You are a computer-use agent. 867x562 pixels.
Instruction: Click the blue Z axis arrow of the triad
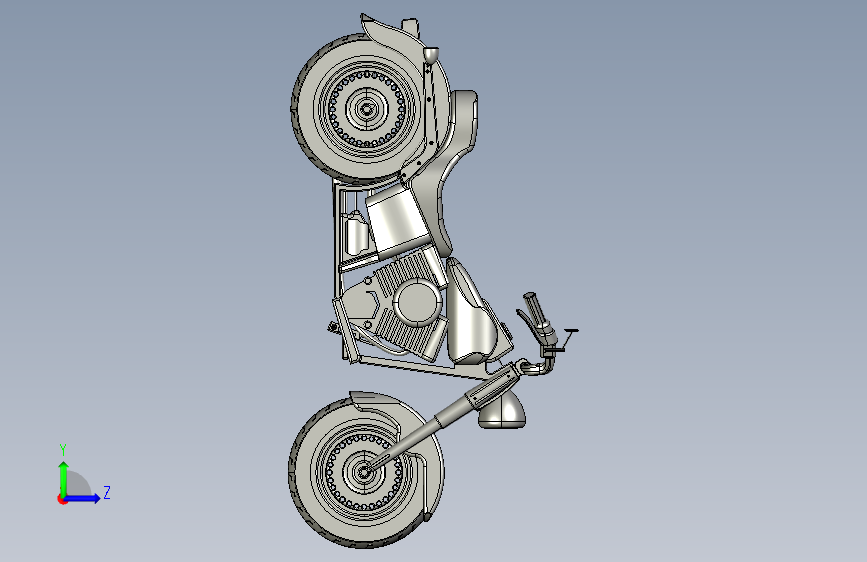(x=83, y=498)
